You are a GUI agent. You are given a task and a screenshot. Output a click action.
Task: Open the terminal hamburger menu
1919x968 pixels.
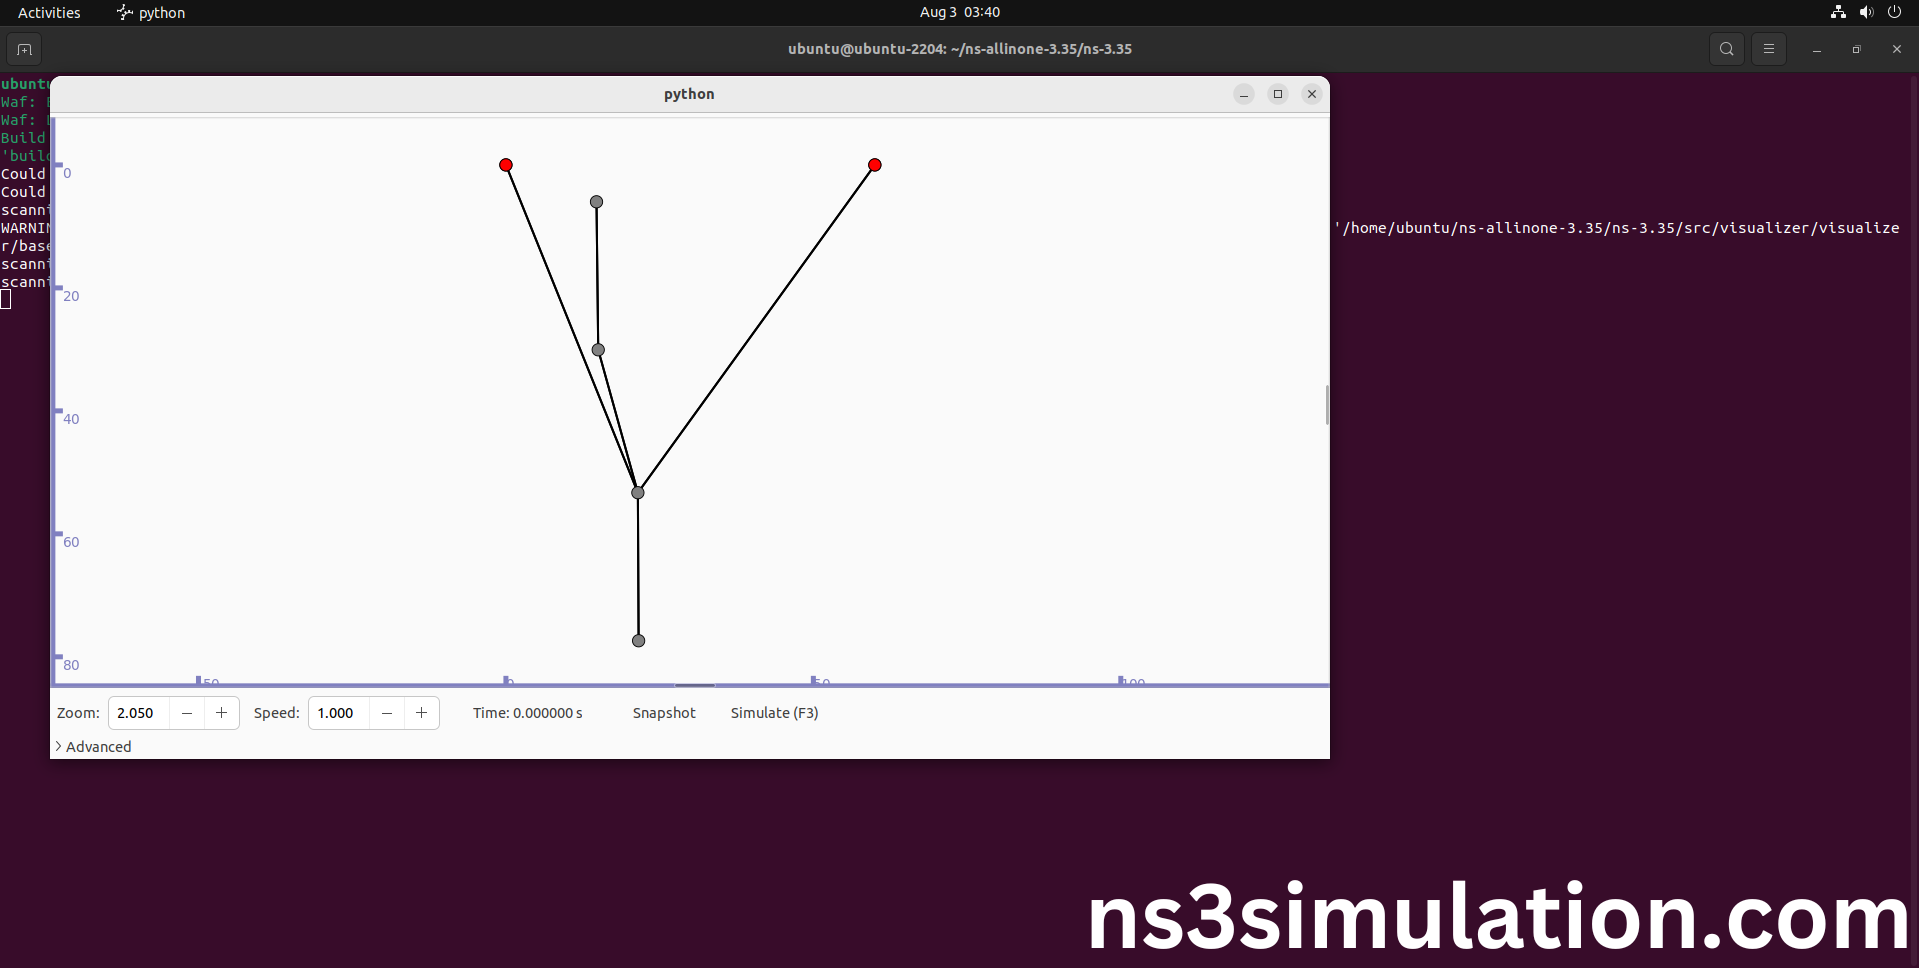tap(1769, 48)
